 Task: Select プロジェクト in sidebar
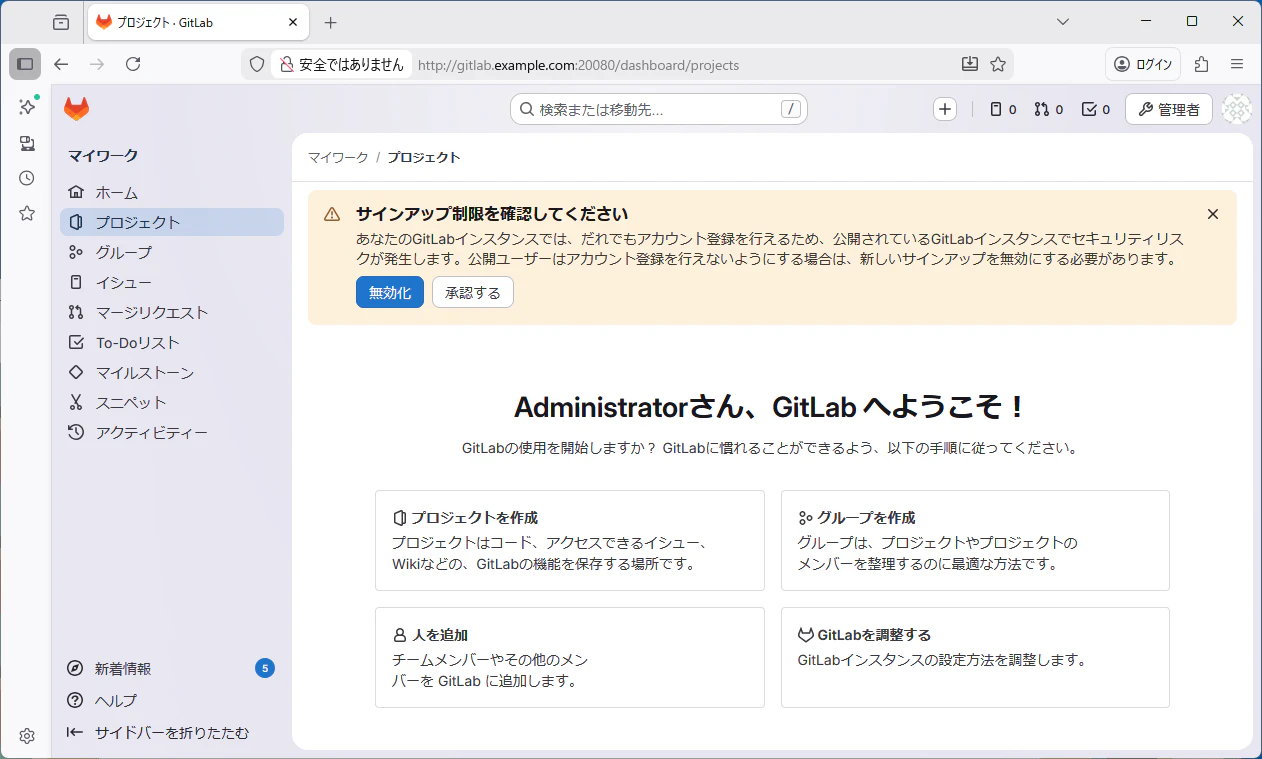(172, 222)
